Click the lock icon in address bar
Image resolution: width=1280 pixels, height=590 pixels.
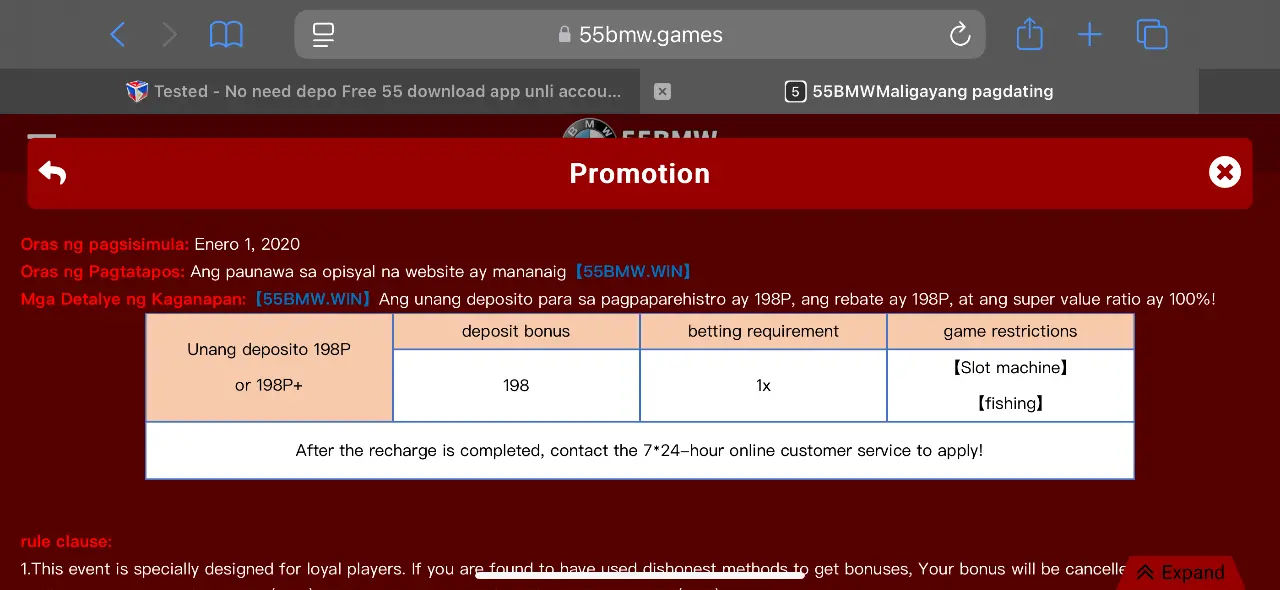coord(565,35)
